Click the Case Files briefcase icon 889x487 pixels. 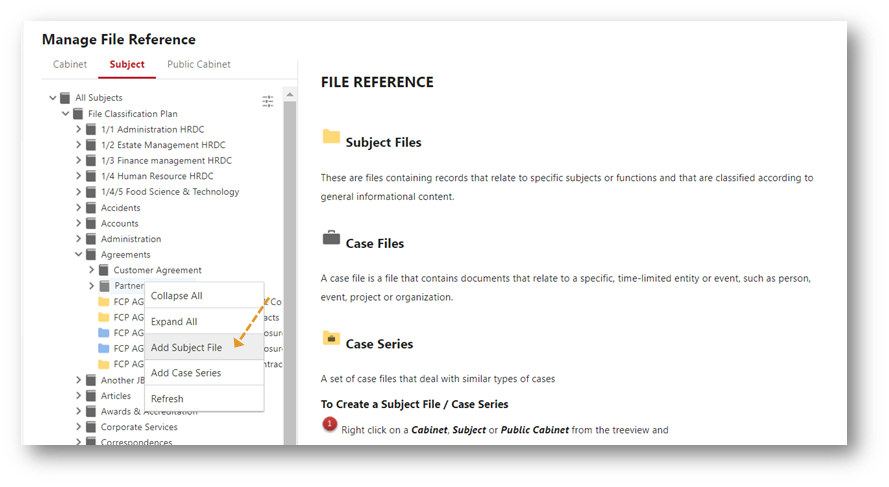[x=331, y=239]
